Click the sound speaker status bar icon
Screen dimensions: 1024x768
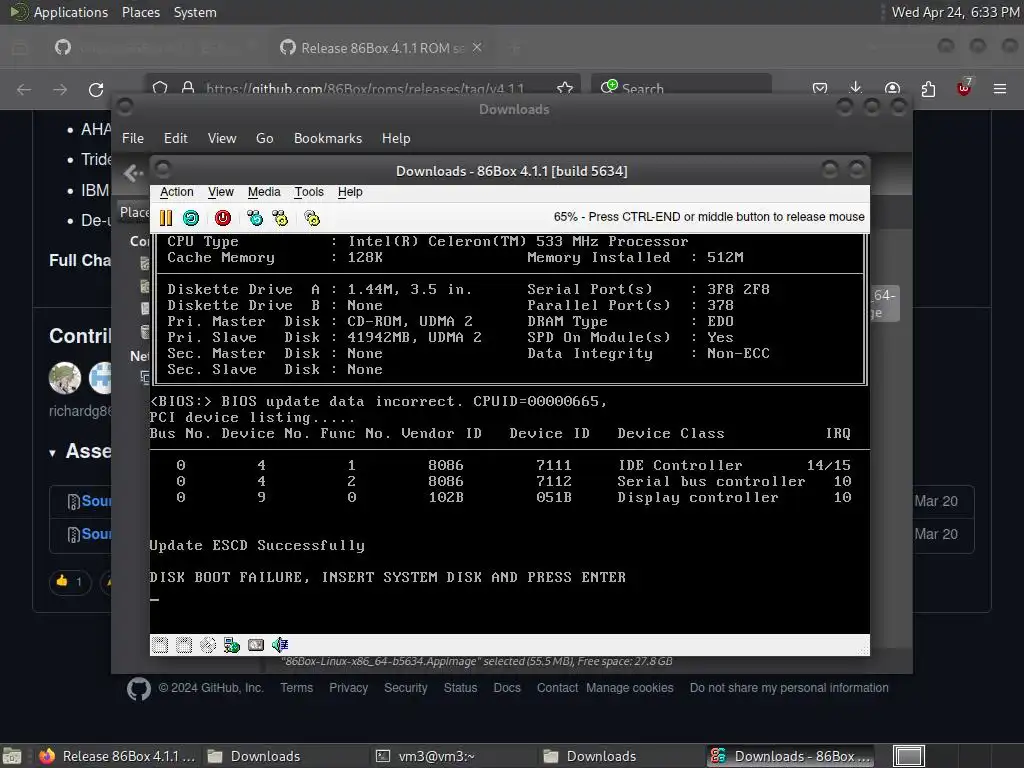[280, 645]
